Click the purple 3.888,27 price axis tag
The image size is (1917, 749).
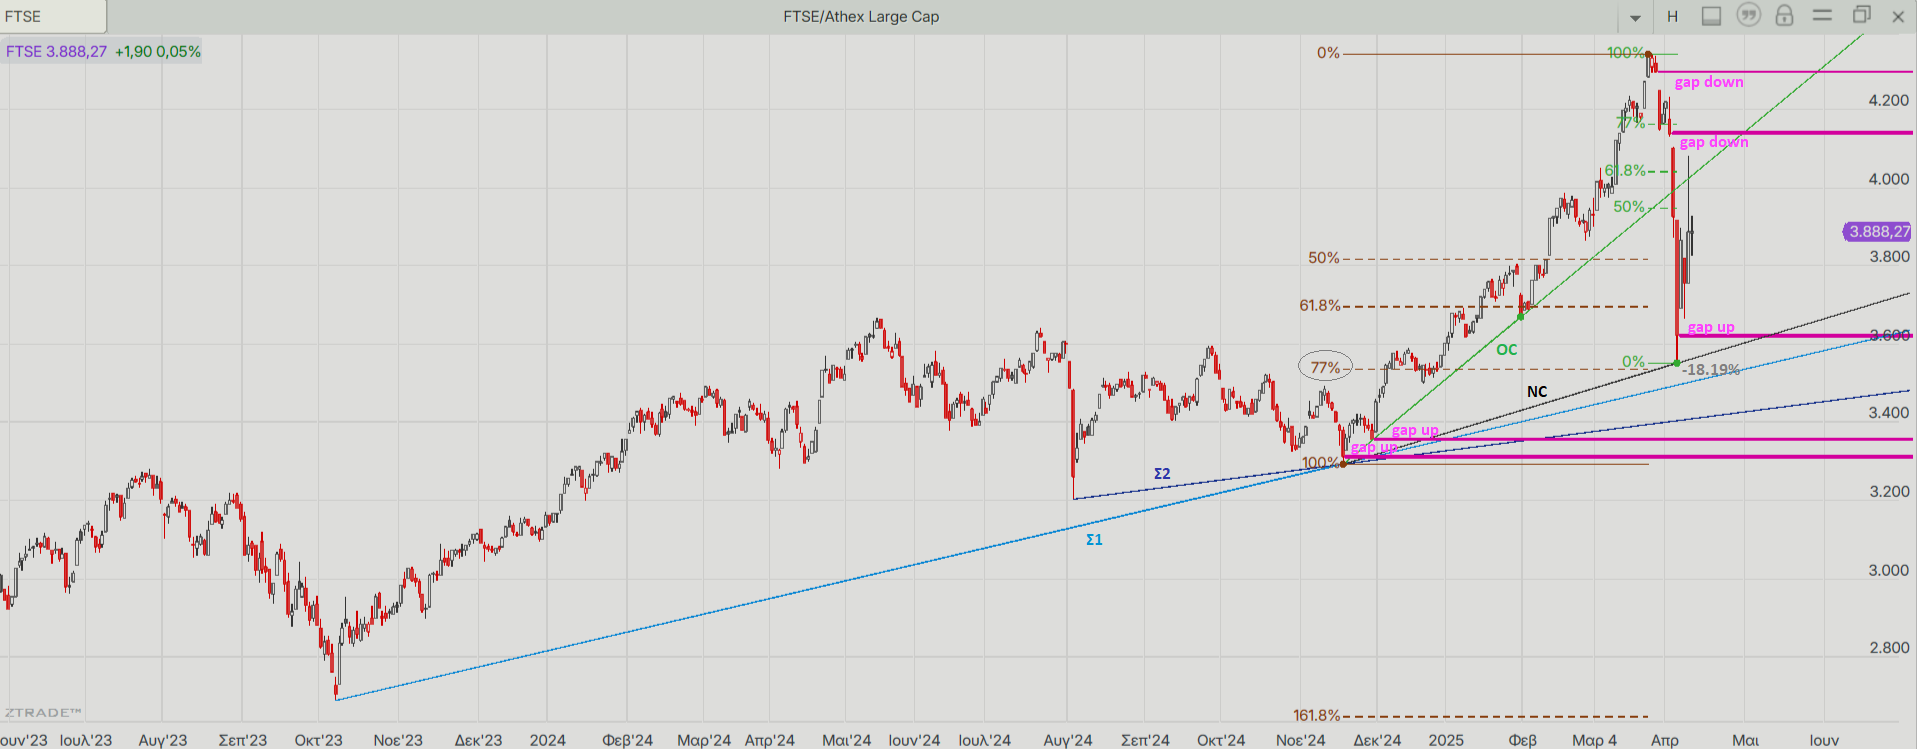tap(1877, 231)
